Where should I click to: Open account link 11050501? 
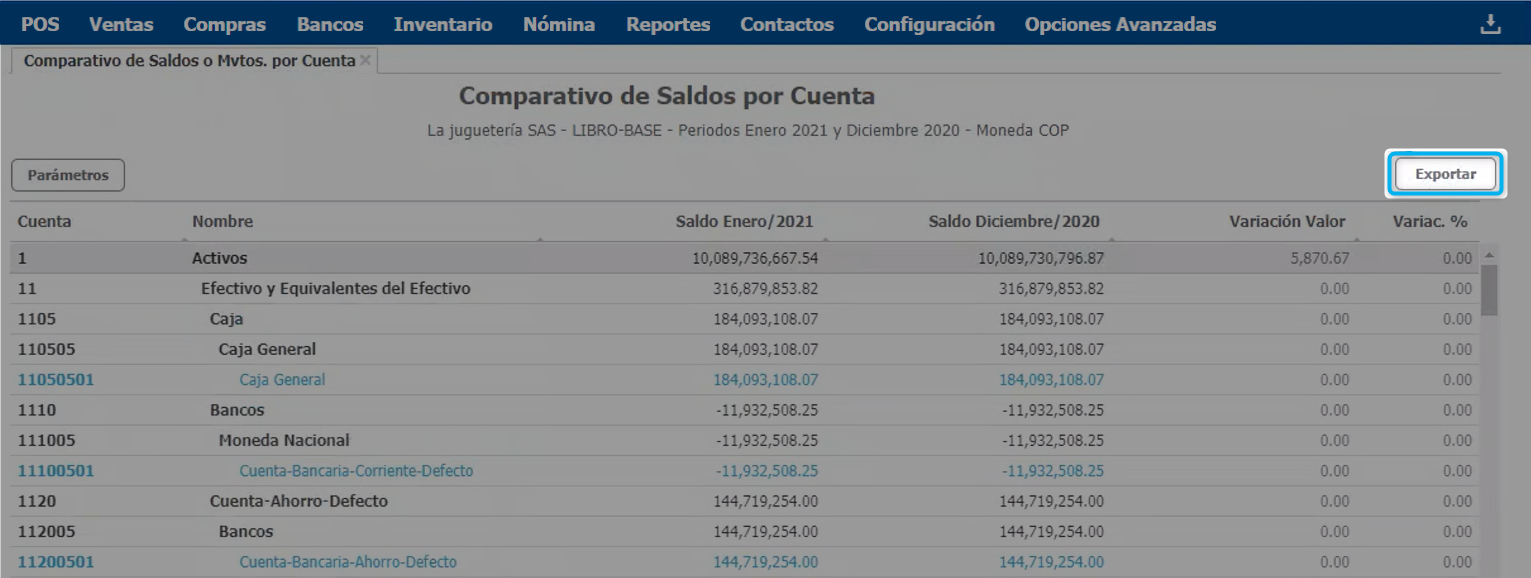tap(56, 380)
